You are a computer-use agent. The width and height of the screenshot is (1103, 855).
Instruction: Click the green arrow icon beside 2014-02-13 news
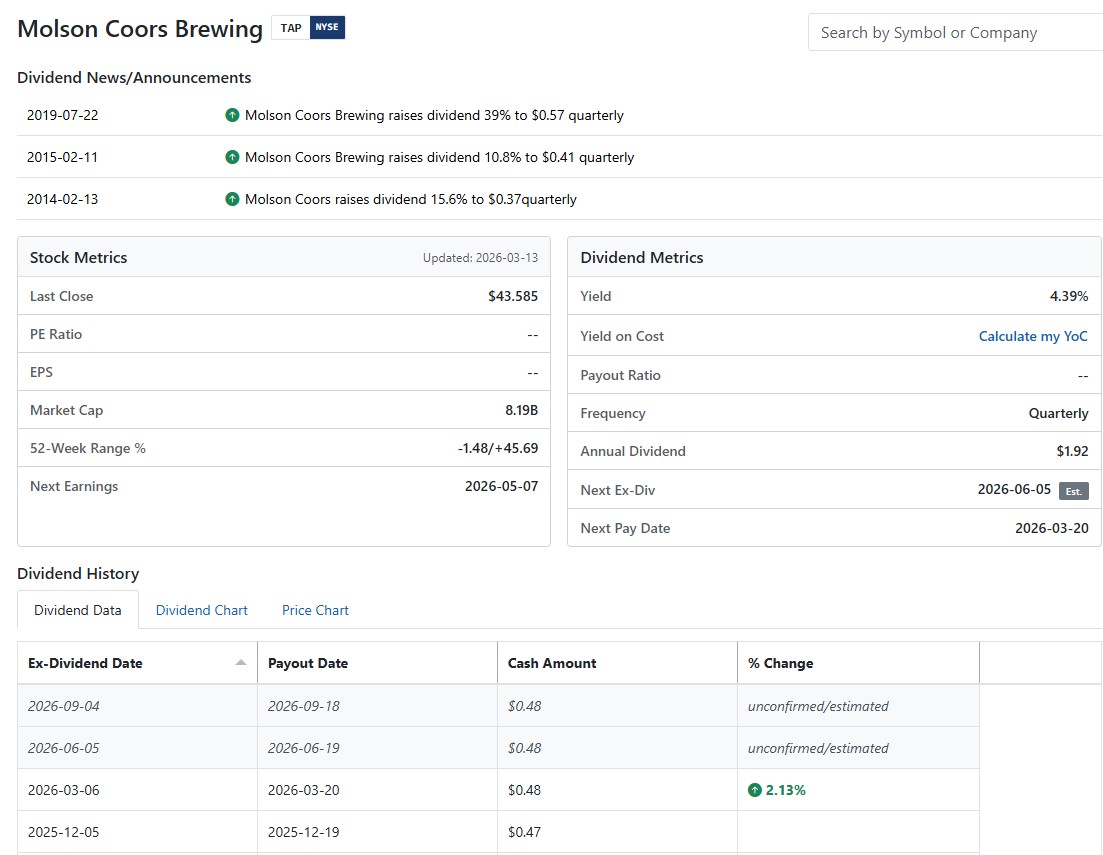(x=233, y=199)
